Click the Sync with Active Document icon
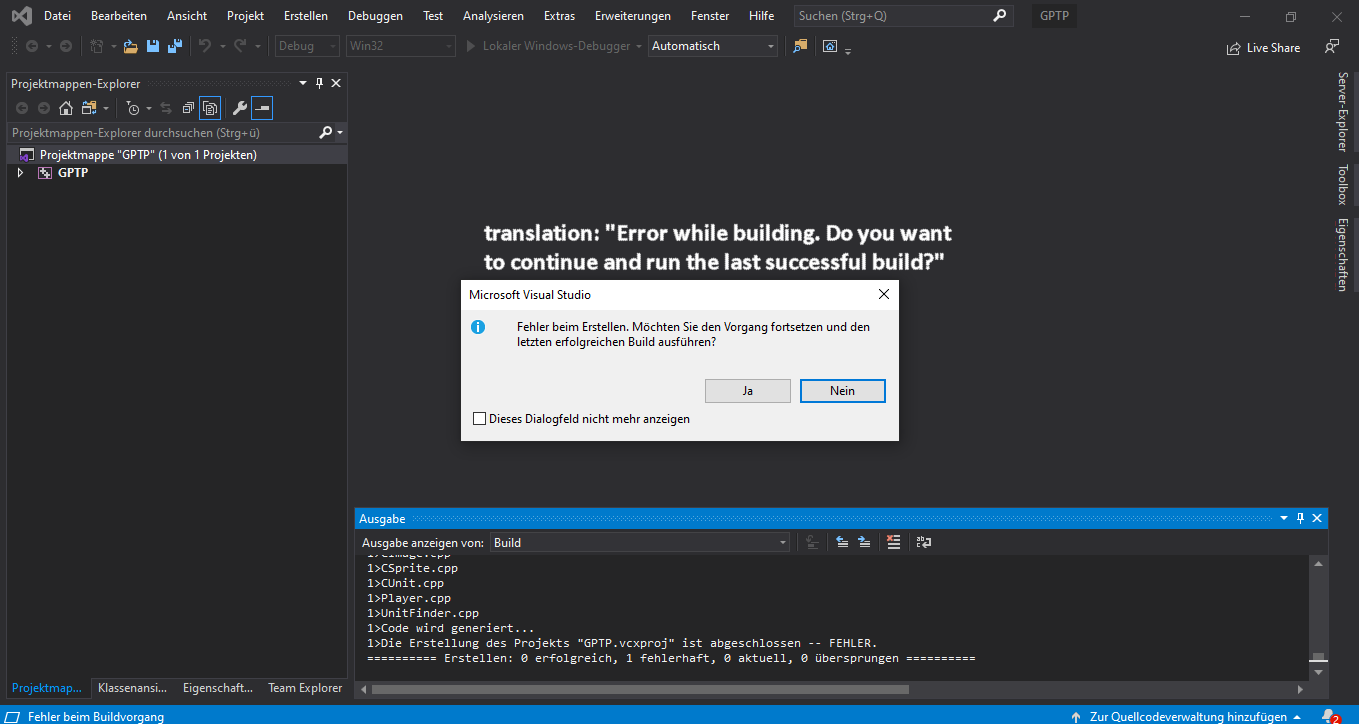 pos(166,108)
